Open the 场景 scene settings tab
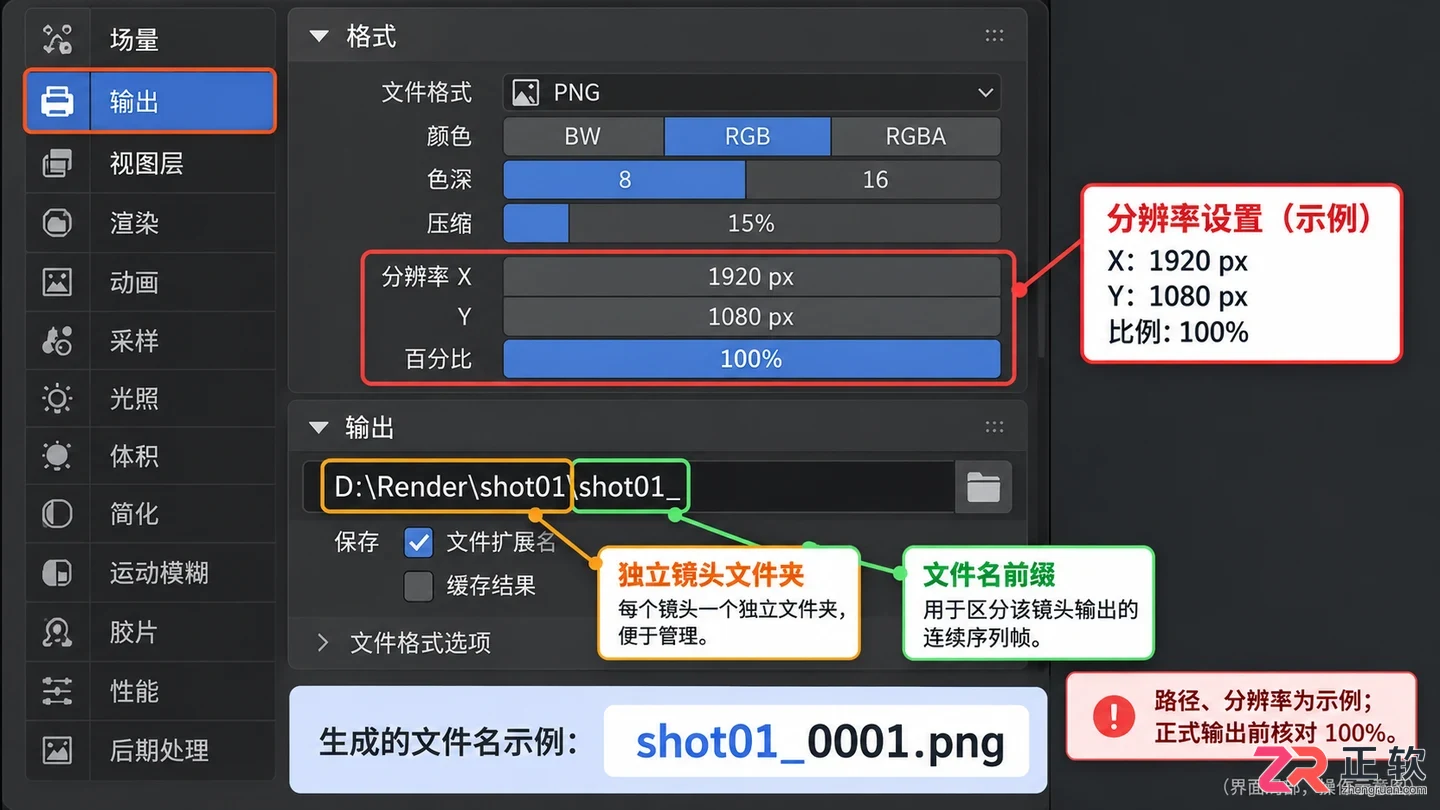Viewport: 1440px width, 810px height. click(x=150, y=40)
